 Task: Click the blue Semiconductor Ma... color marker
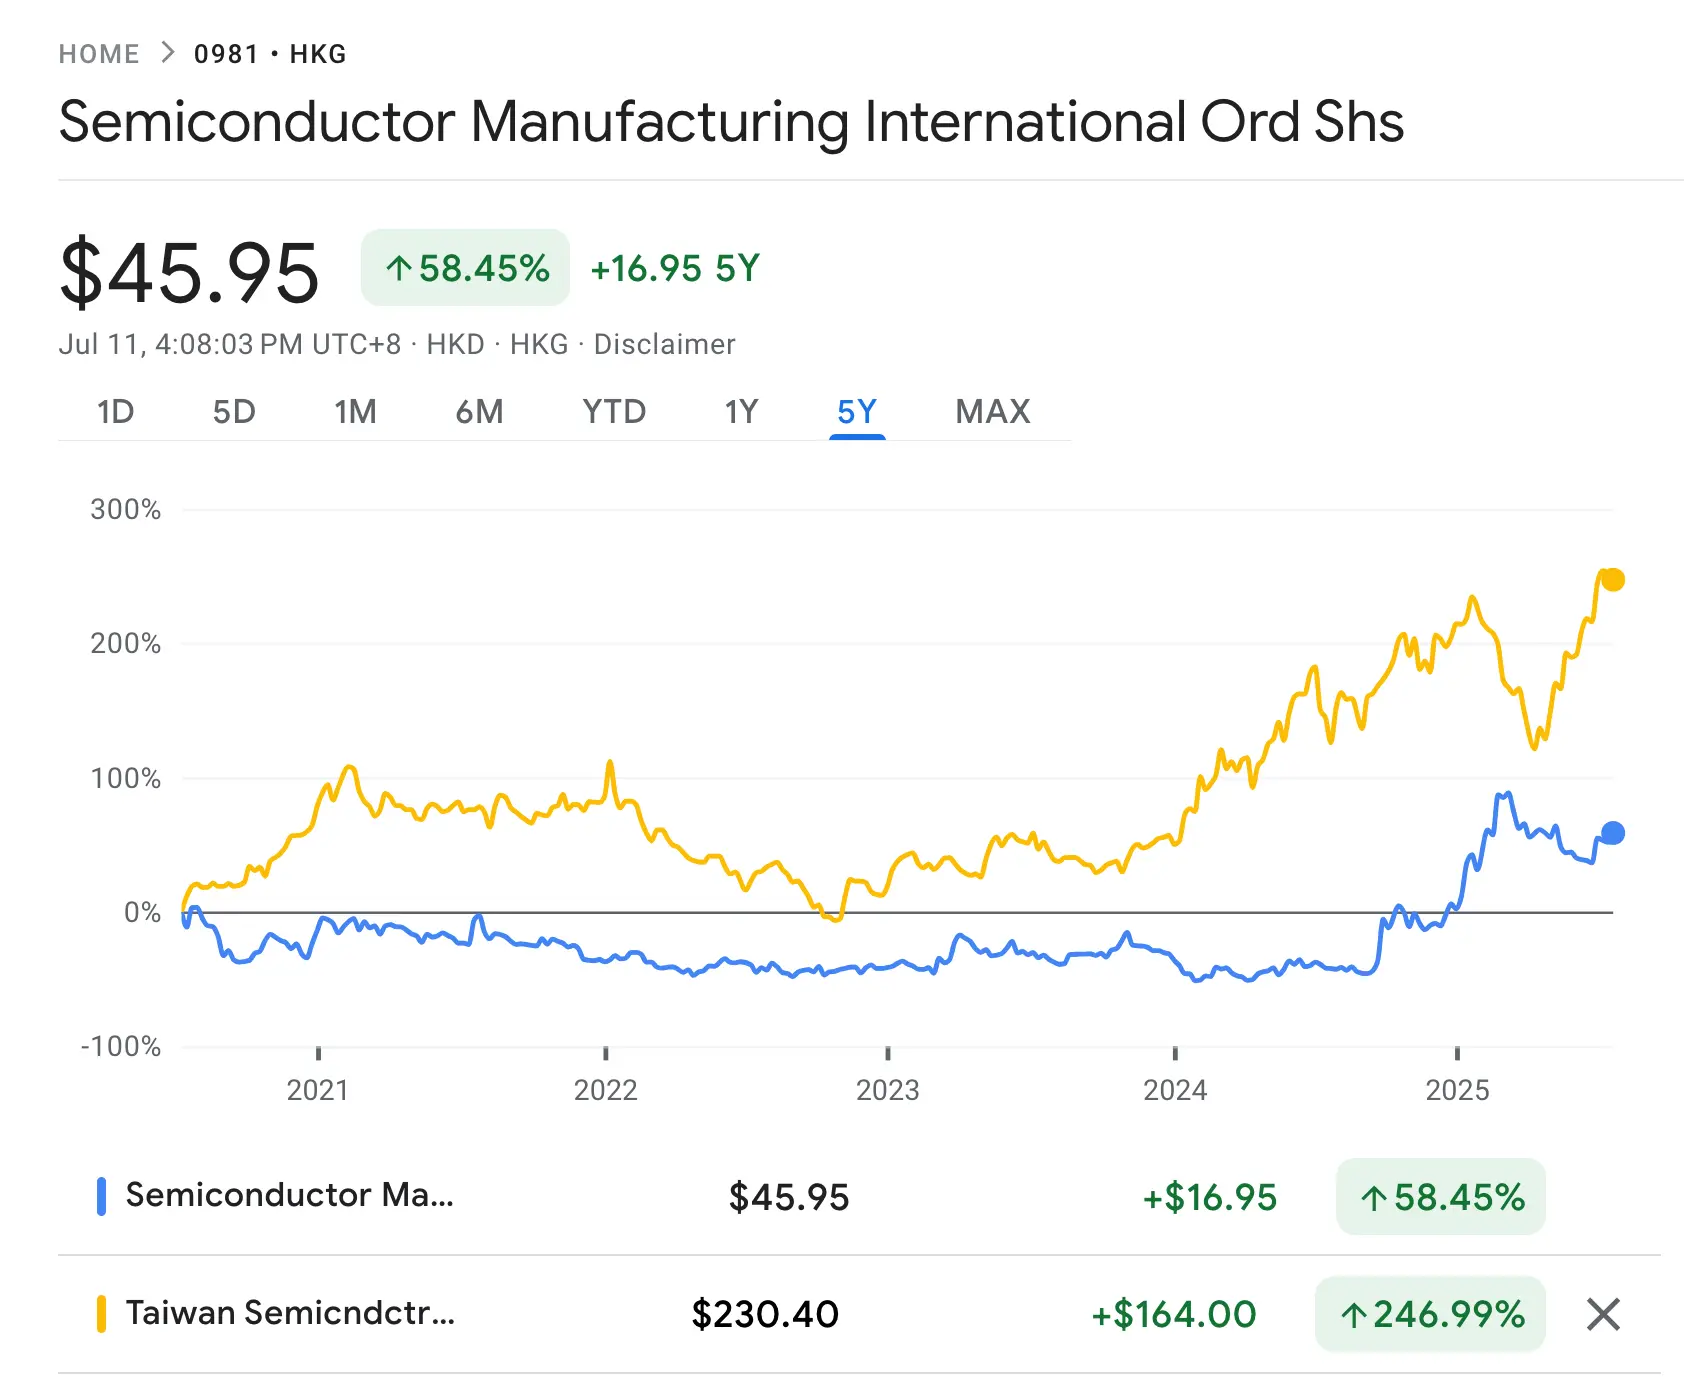[x=101, y=1197]
